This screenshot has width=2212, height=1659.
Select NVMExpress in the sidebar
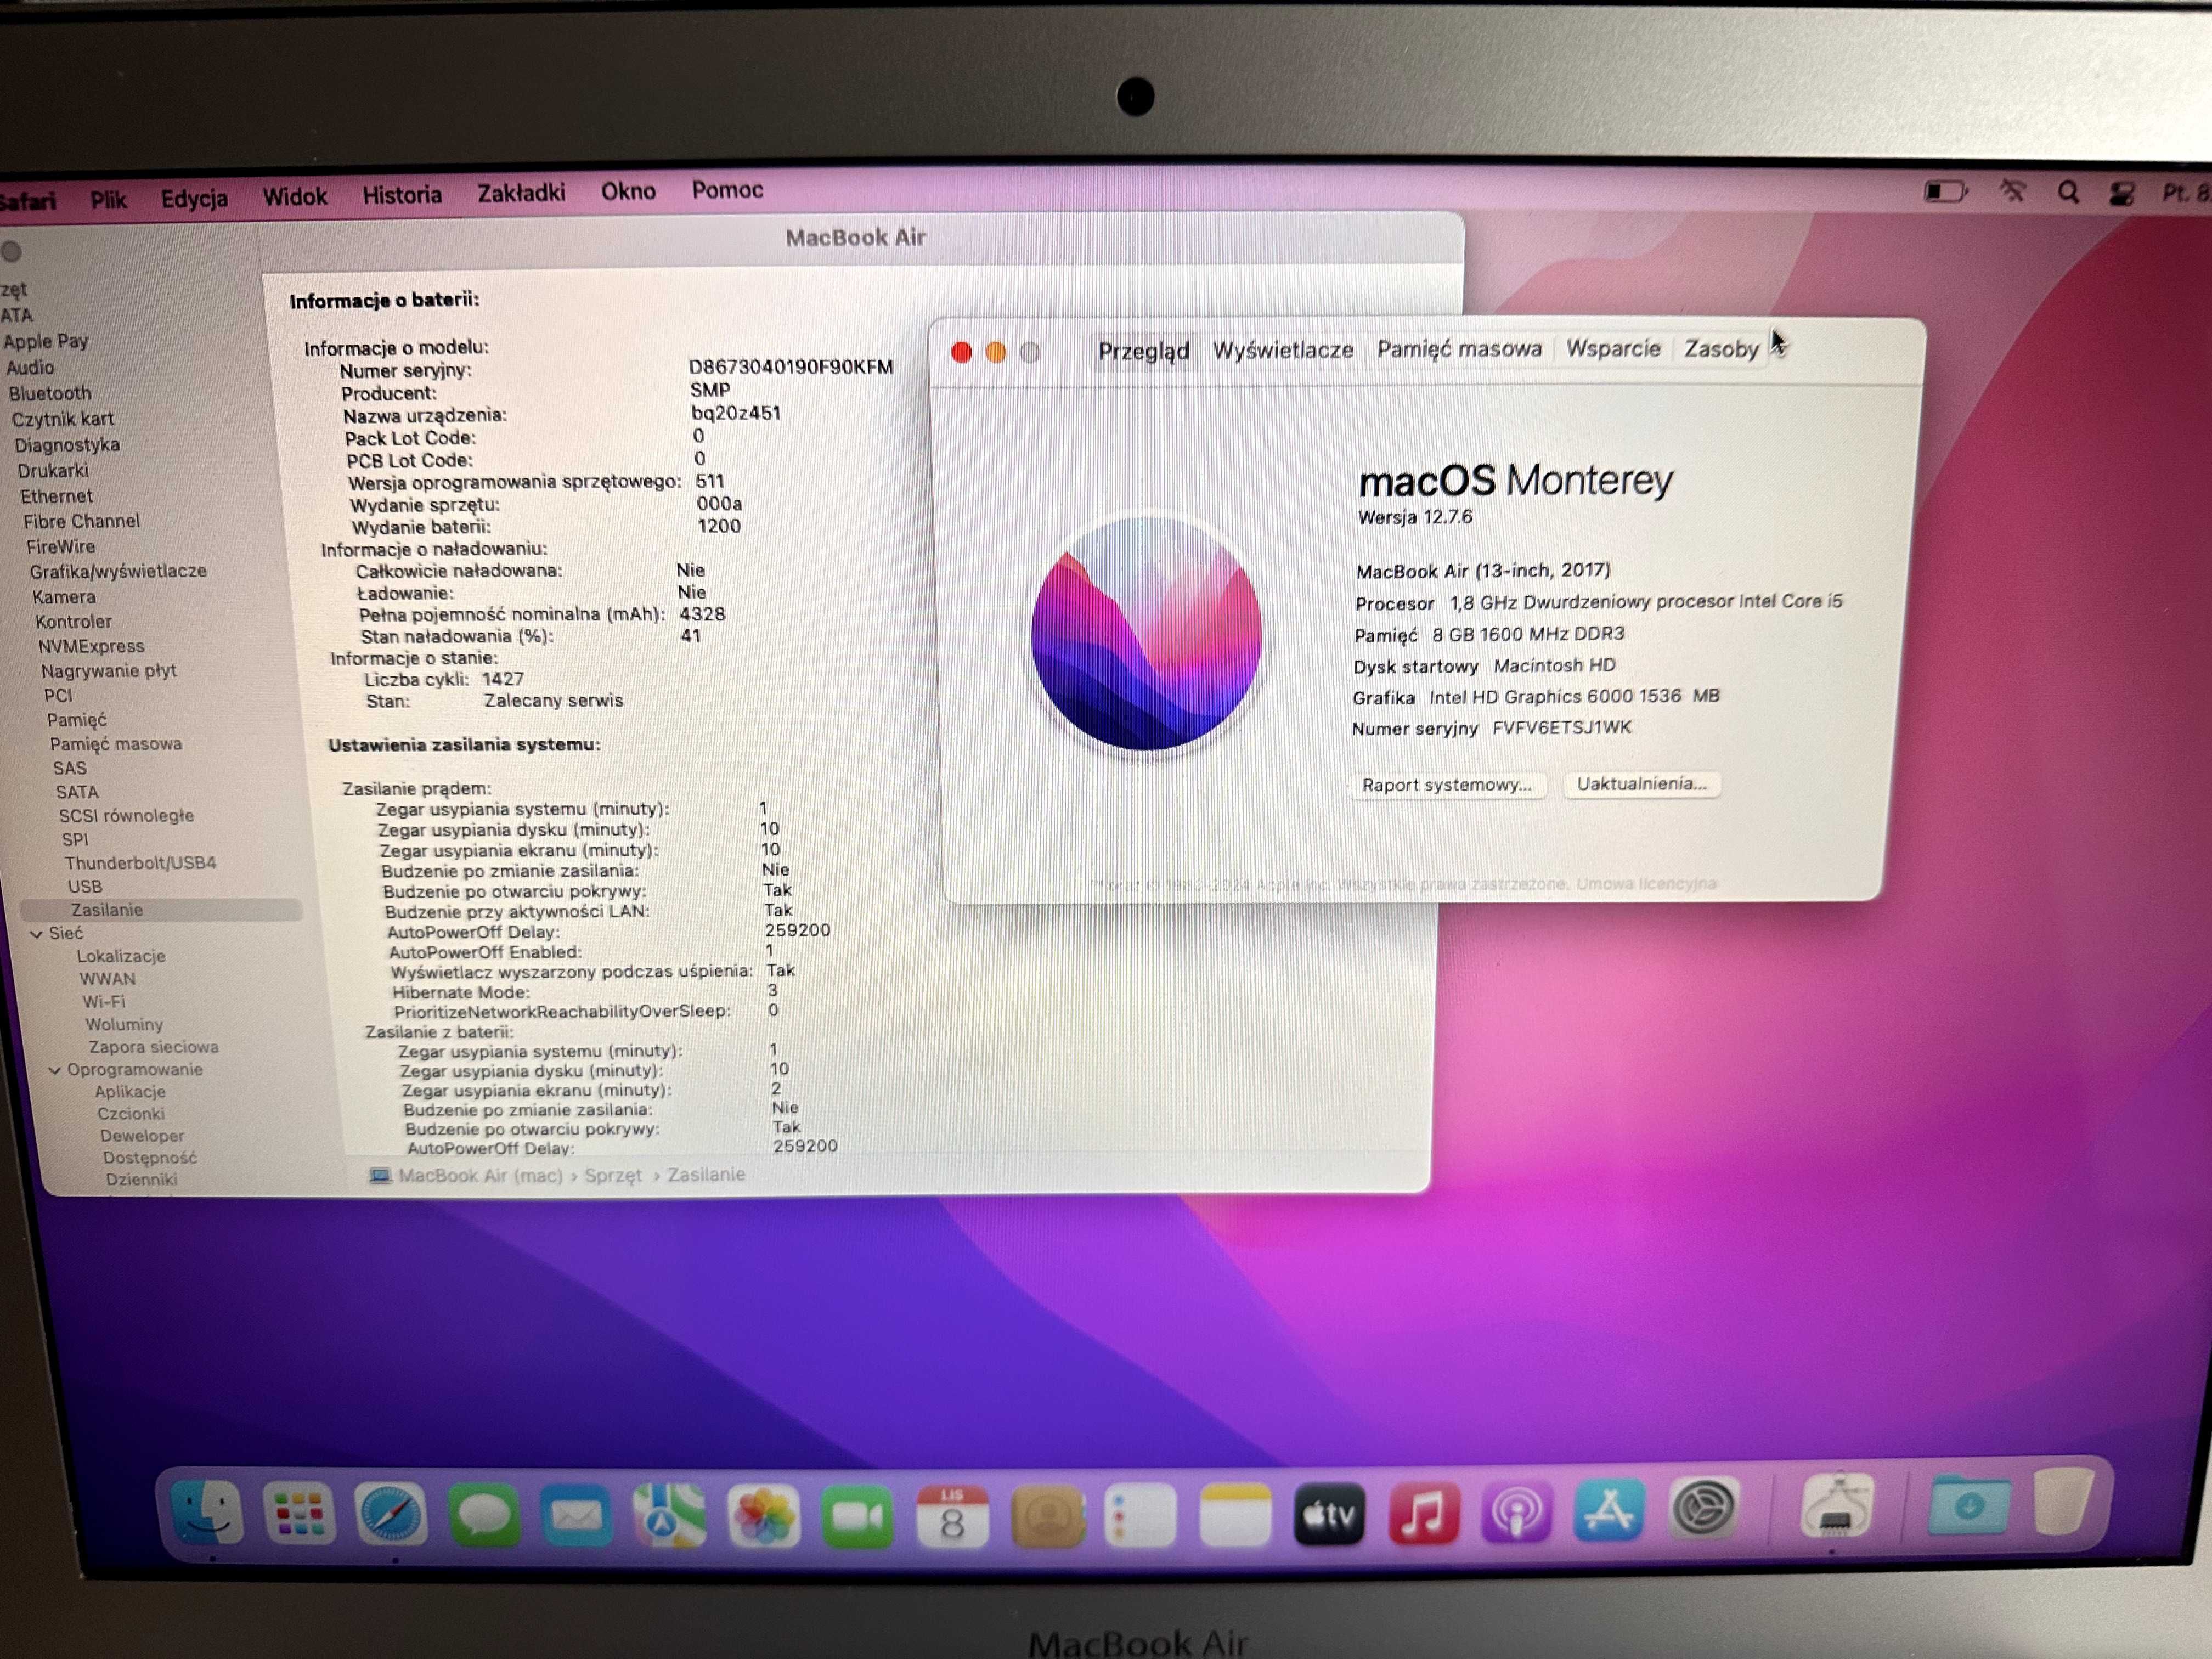[x=91, y=646]
